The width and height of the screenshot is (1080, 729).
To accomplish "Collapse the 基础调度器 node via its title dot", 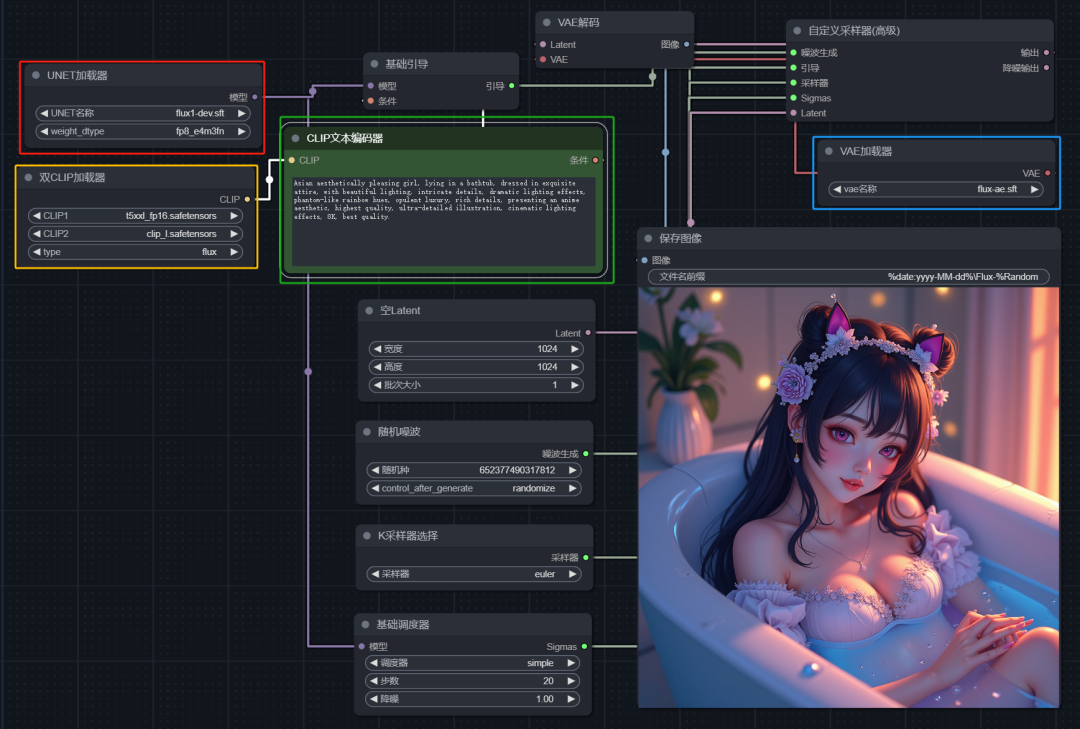I will click(367, 624).
